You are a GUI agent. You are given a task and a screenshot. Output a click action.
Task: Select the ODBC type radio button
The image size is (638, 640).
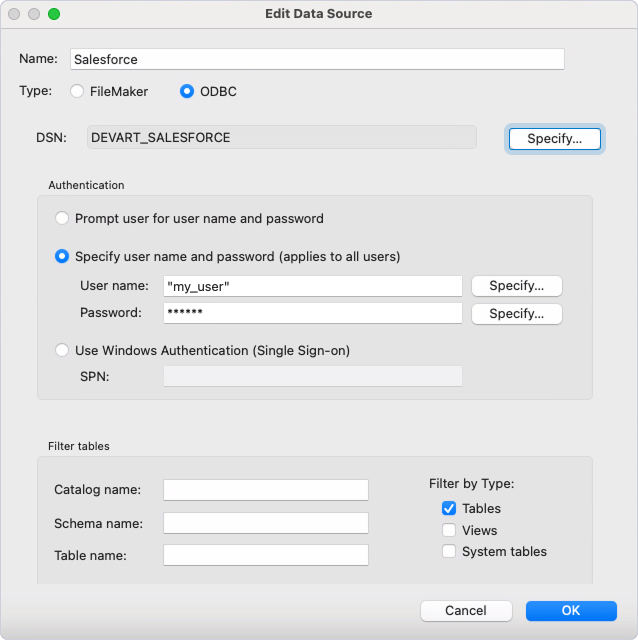click(187, 91)
